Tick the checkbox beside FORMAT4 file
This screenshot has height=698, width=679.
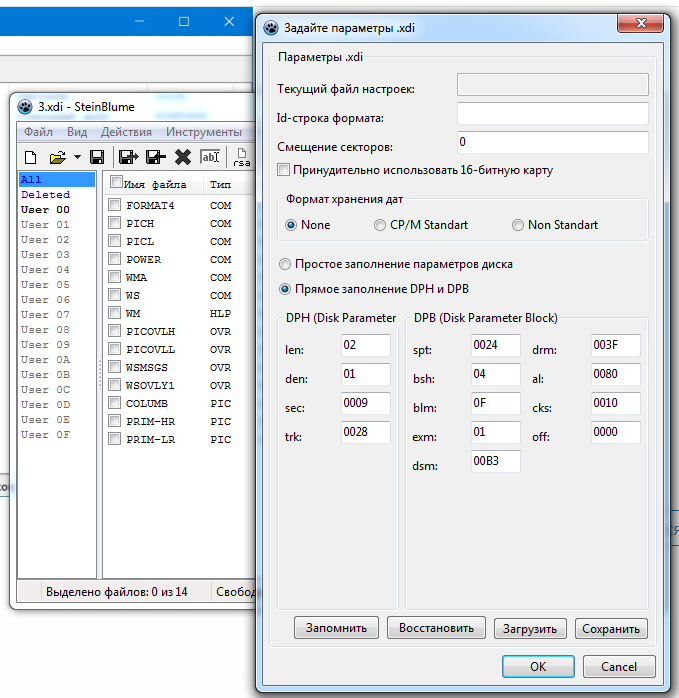[116, 206]
